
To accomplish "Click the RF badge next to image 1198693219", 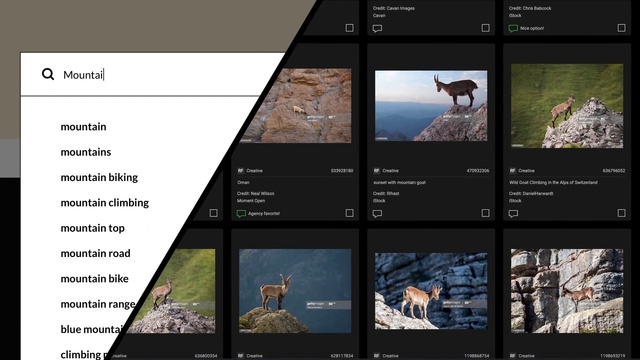I will click(x=512, y=356).
